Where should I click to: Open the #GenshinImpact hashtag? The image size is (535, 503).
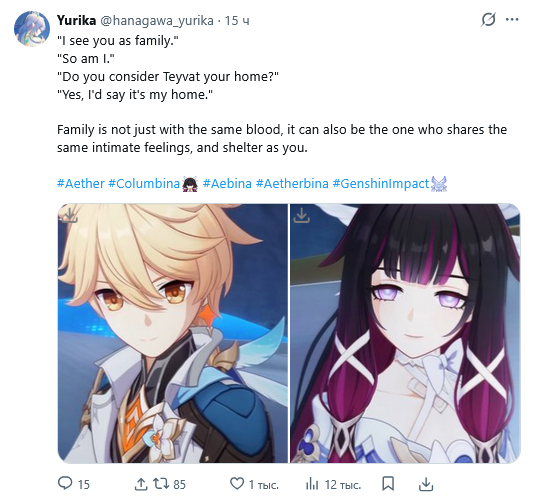[381, 184]
